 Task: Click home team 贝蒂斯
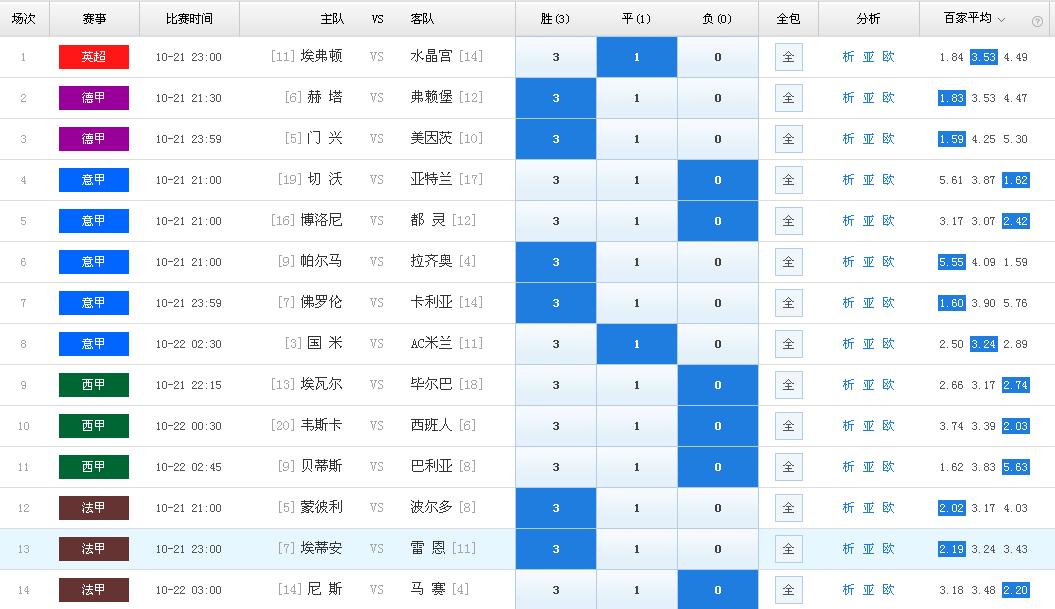(x=321, y=466)
